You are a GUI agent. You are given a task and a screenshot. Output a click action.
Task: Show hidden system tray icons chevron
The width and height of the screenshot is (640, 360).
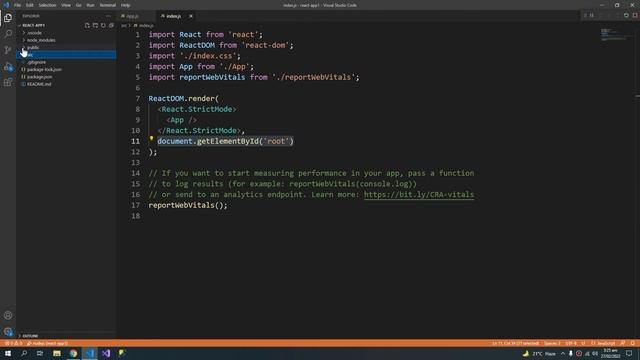click(x=562, y=353)
